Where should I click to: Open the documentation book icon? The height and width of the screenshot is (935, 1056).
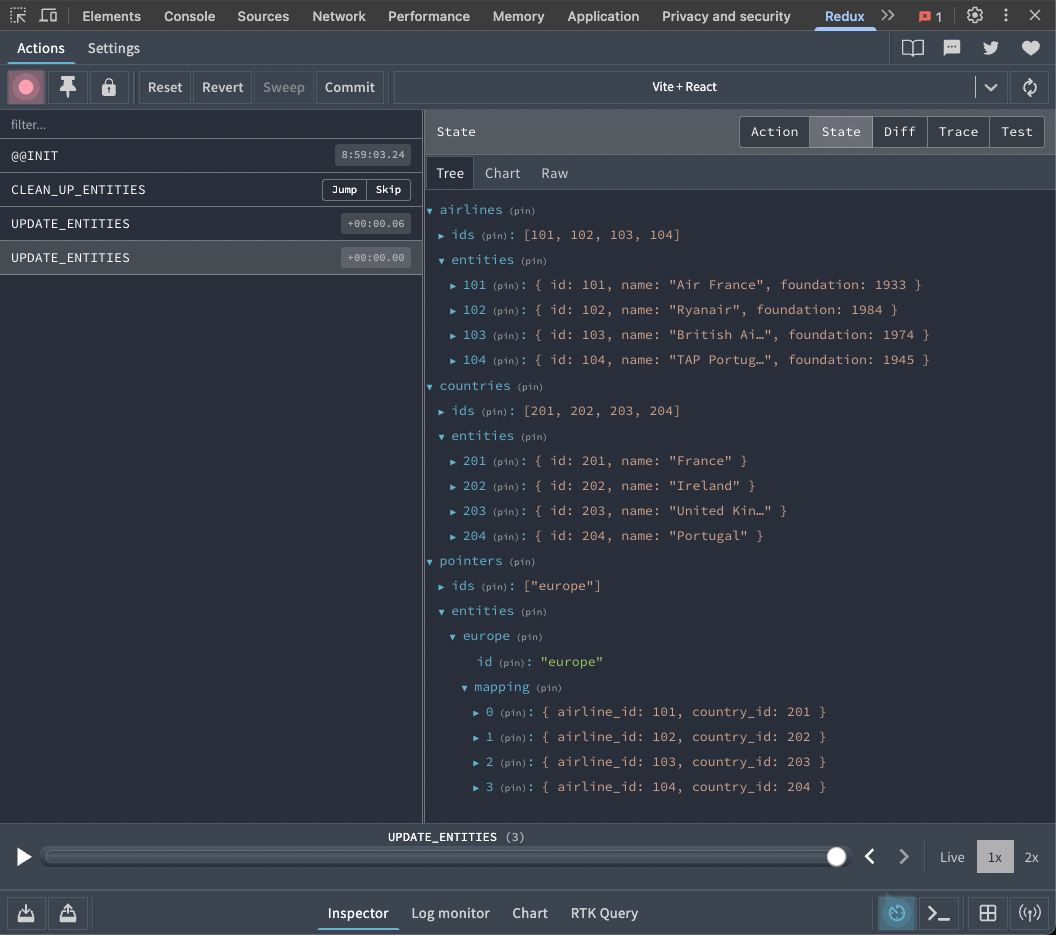pos(913,48)
